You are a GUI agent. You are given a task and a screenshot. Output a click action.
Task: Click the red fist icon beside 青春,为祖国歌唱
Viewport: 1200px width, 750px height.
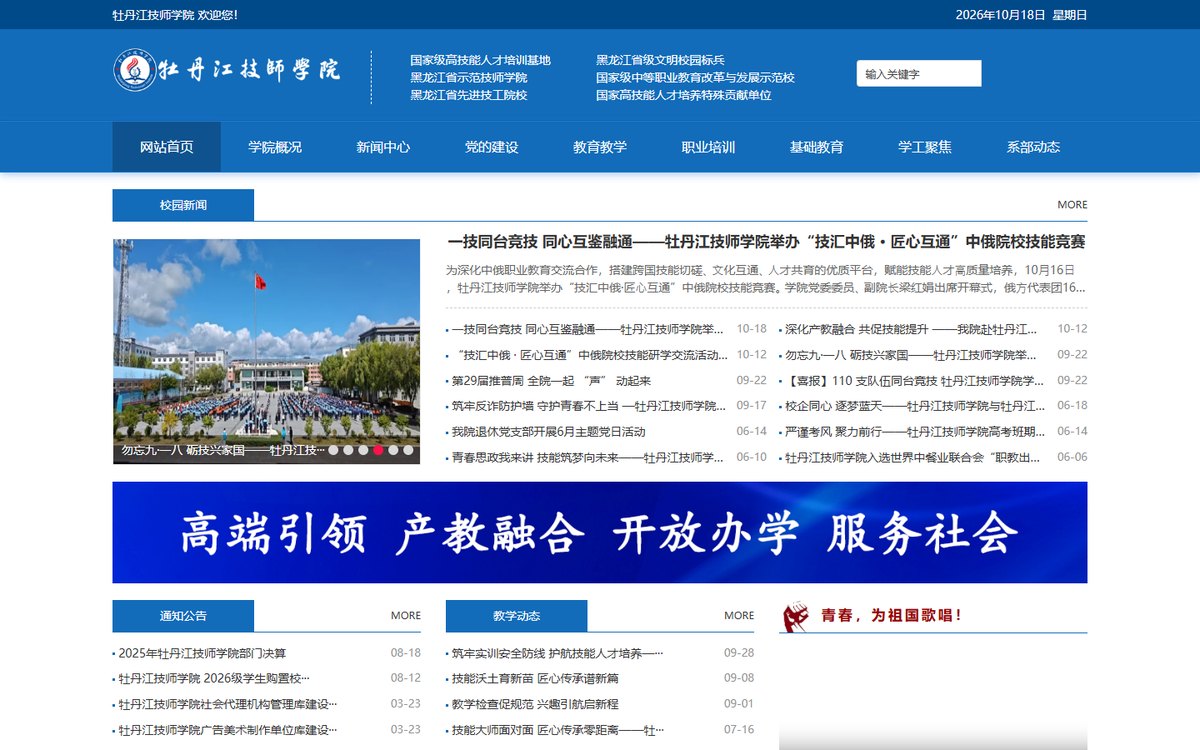pyautogui.click(x=796, y=616)
